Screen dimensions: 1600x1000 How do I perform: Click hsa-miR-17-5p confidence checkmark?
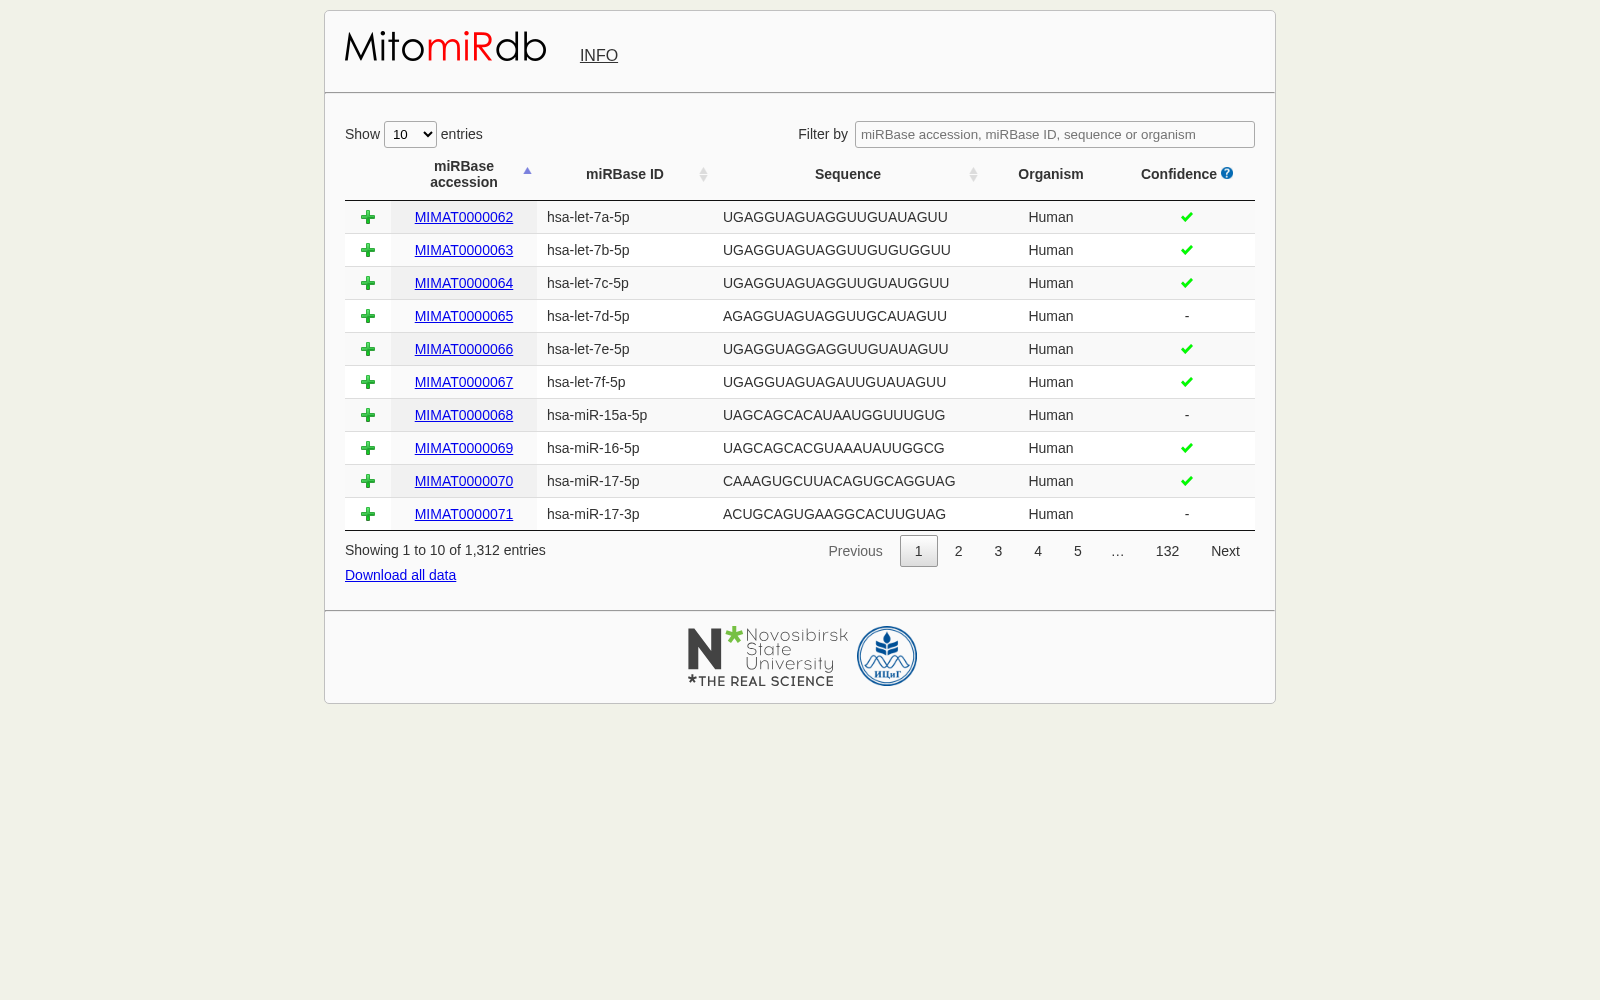[x=1187, y=481]
